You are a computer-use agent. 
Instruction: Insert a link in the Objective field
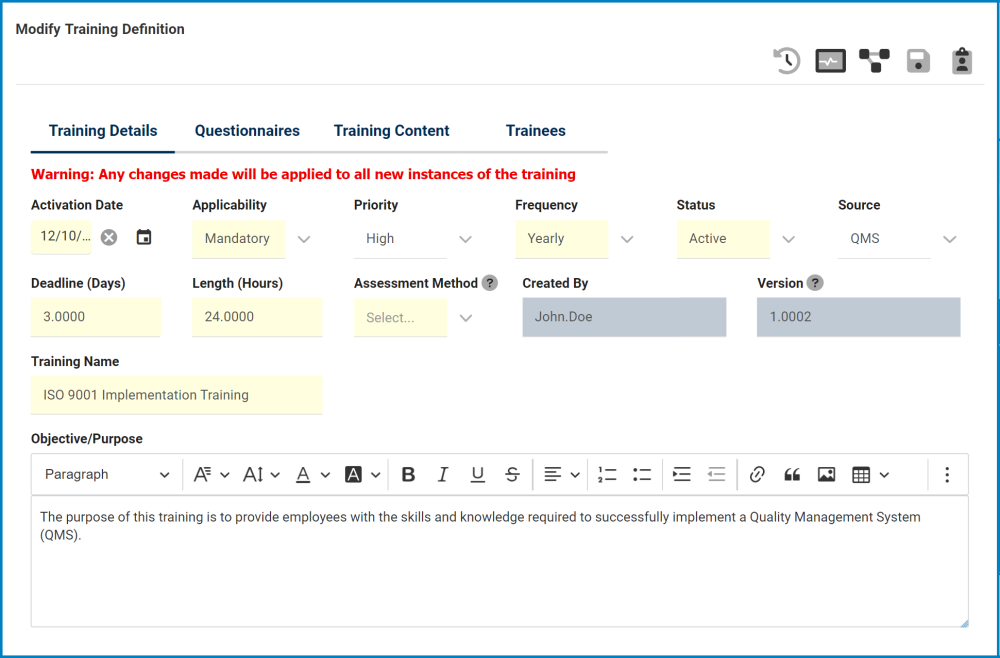[x=757, y=474]
